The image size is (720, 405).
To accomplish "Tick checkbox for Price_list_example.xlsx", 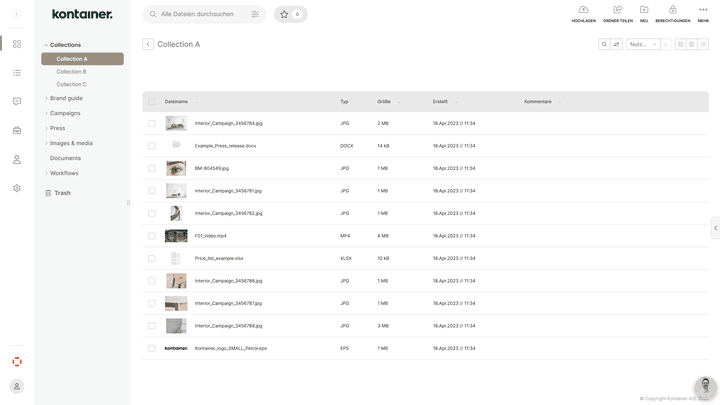I will pyautogui.click(x=152, y=258).
